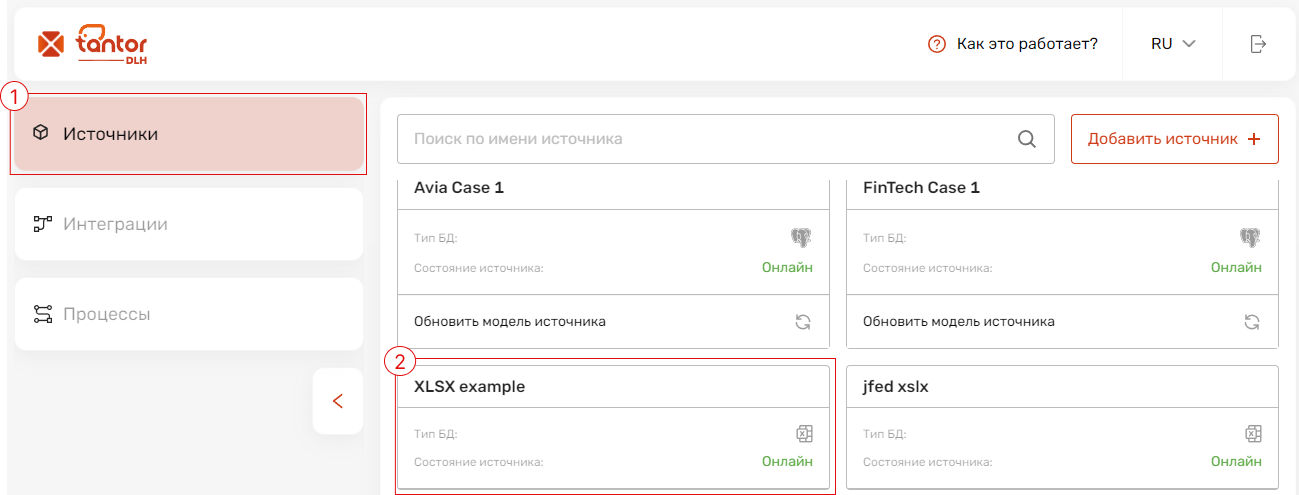Screen dimensions: 1299x495
Task: Click the Tantor DLH logo
Action: (x=92, y=44)
